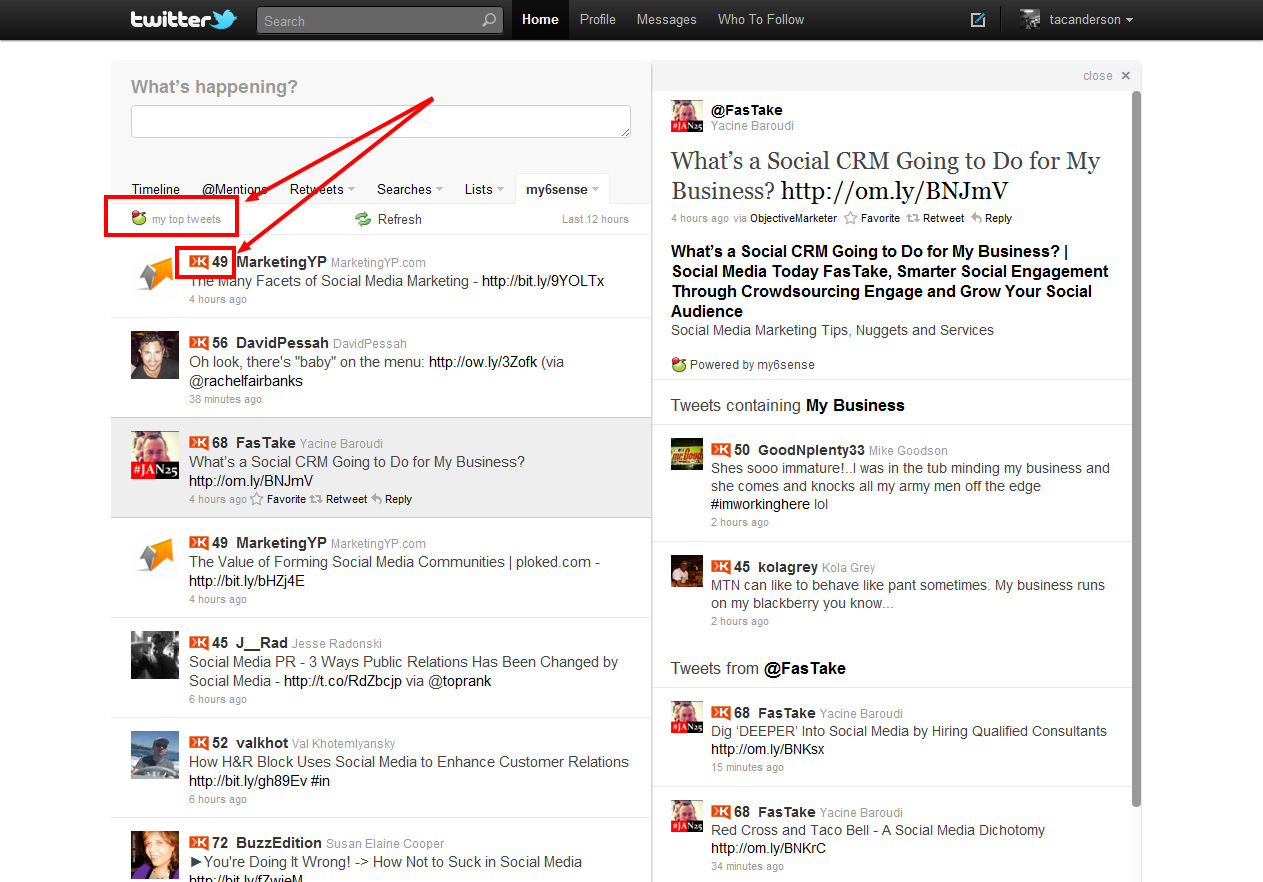Open the bit.ly/9YOLTx link in the MarketingYP tweet
The image size is (1263, 882).
tap(542, 281)
